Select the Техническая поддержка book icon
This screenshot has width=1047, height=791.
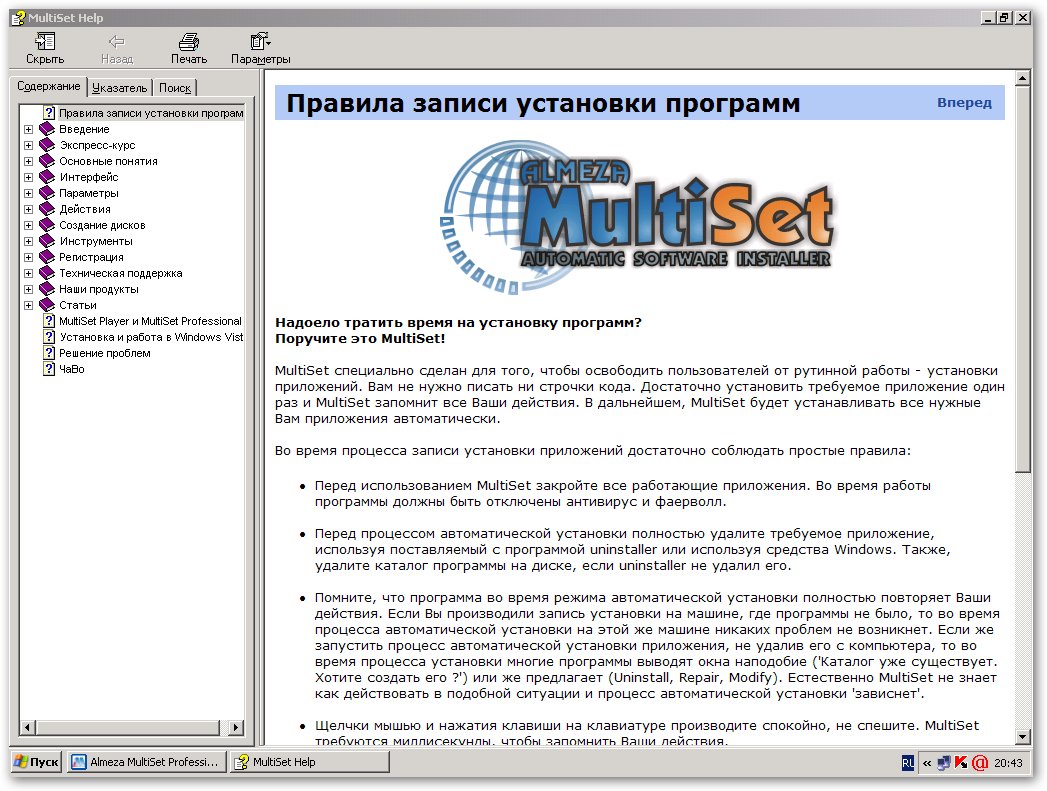[x=47, y=273]
